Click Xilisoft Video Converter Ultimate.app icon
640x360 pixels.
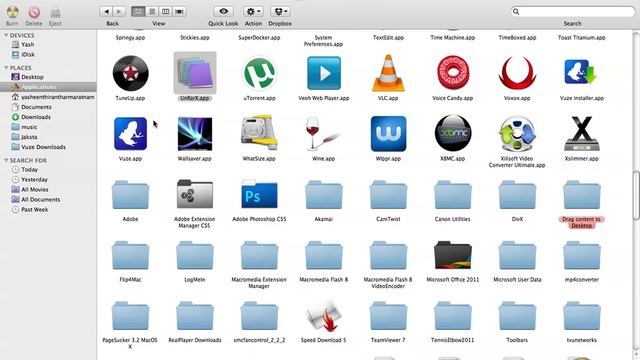coord(517,134)
